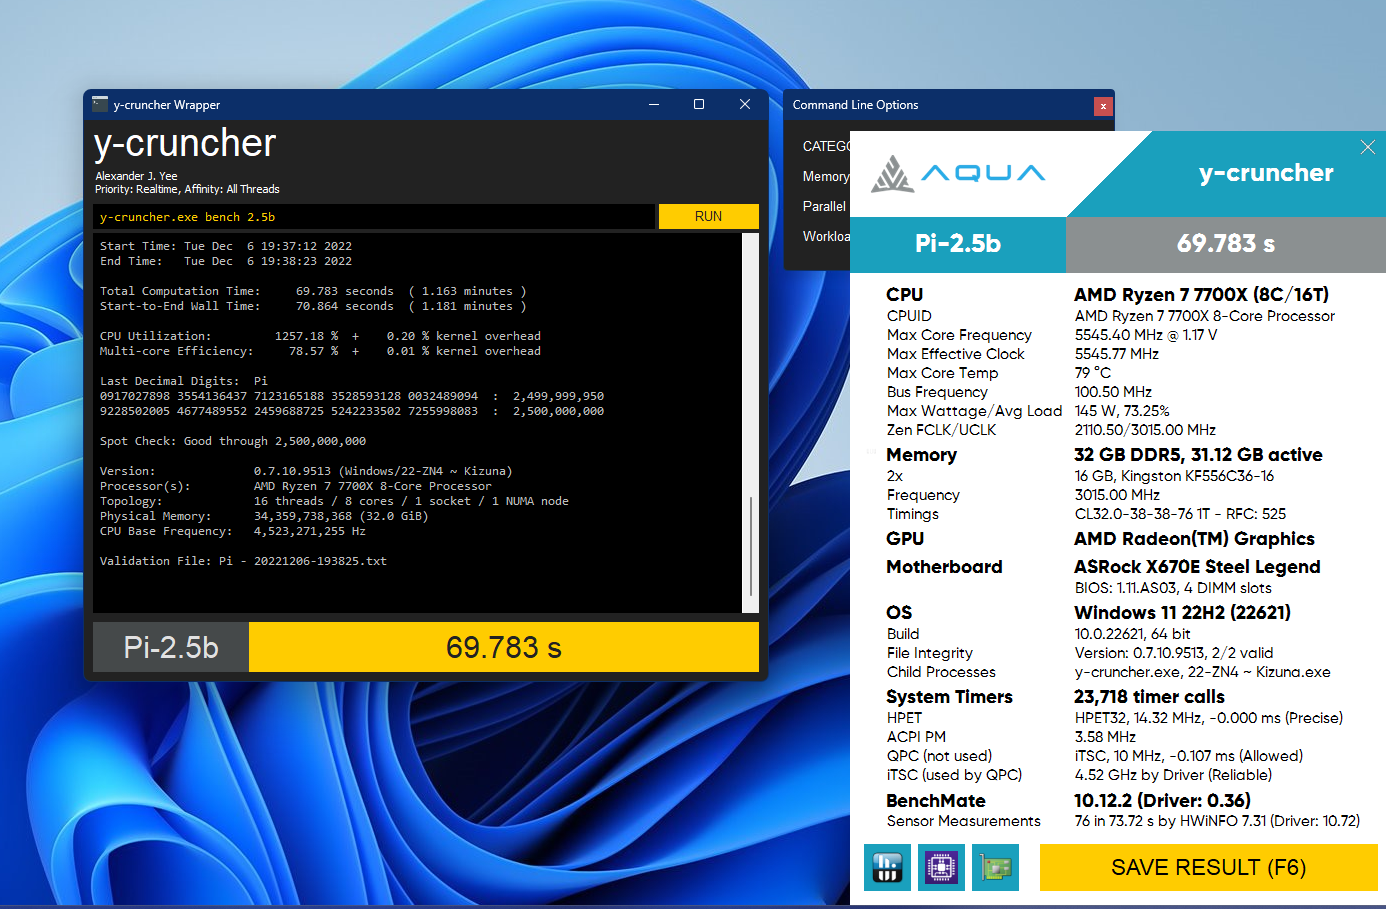Run the y-cruncher benchmark with RUN
This screenshot has height=909, width=1386.
(708, 216)
